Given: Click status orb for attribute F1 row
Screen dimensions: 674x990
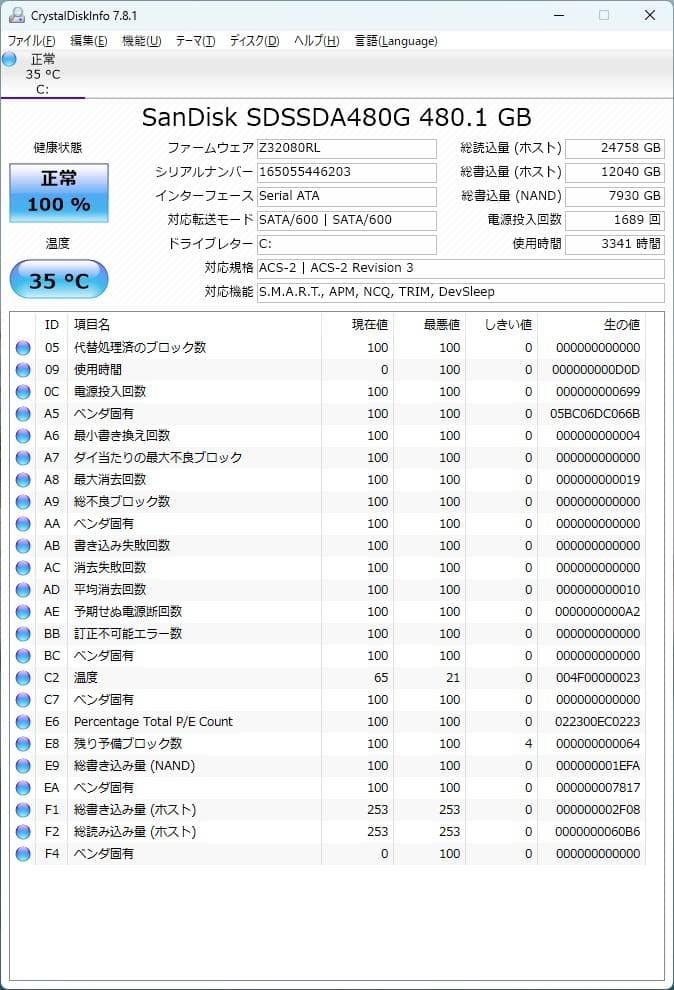Looking at the screenshot, I should pyautogui.click(x=23, y=810).
